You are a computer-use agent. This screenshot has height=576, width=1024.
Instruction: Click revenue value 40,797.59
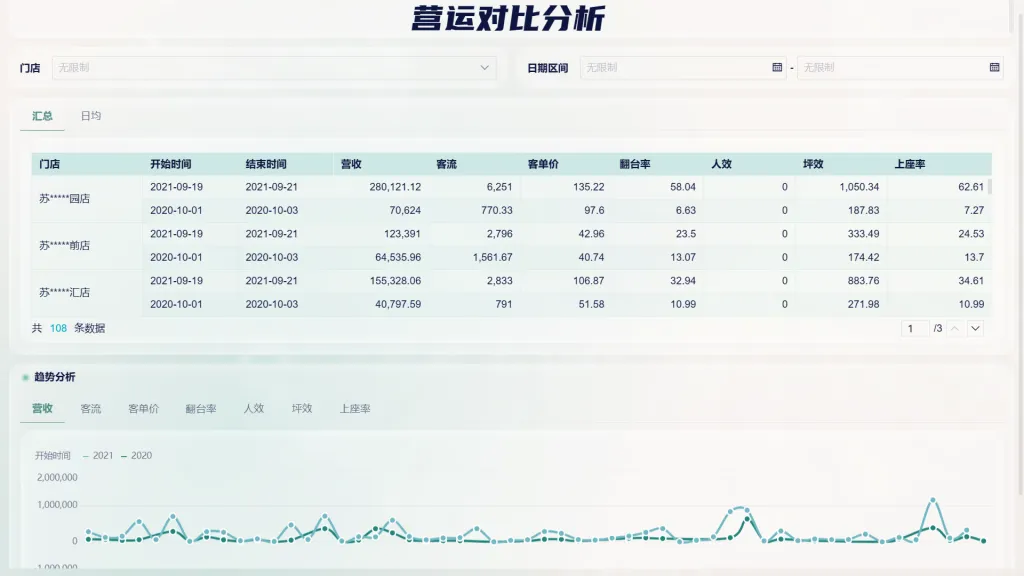click(398, 304)
